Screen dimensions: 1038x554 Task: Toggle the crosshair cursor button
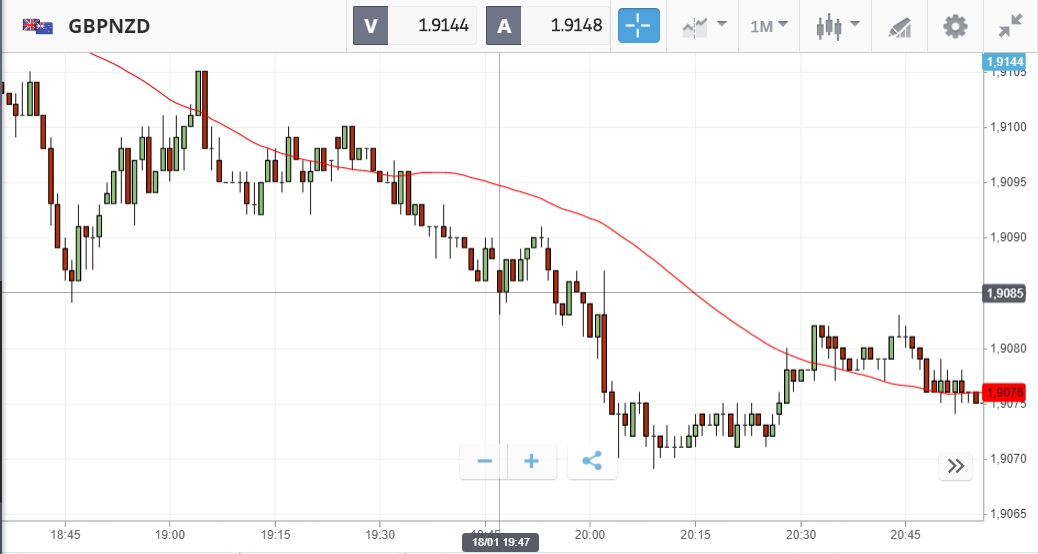pos(639,26)
